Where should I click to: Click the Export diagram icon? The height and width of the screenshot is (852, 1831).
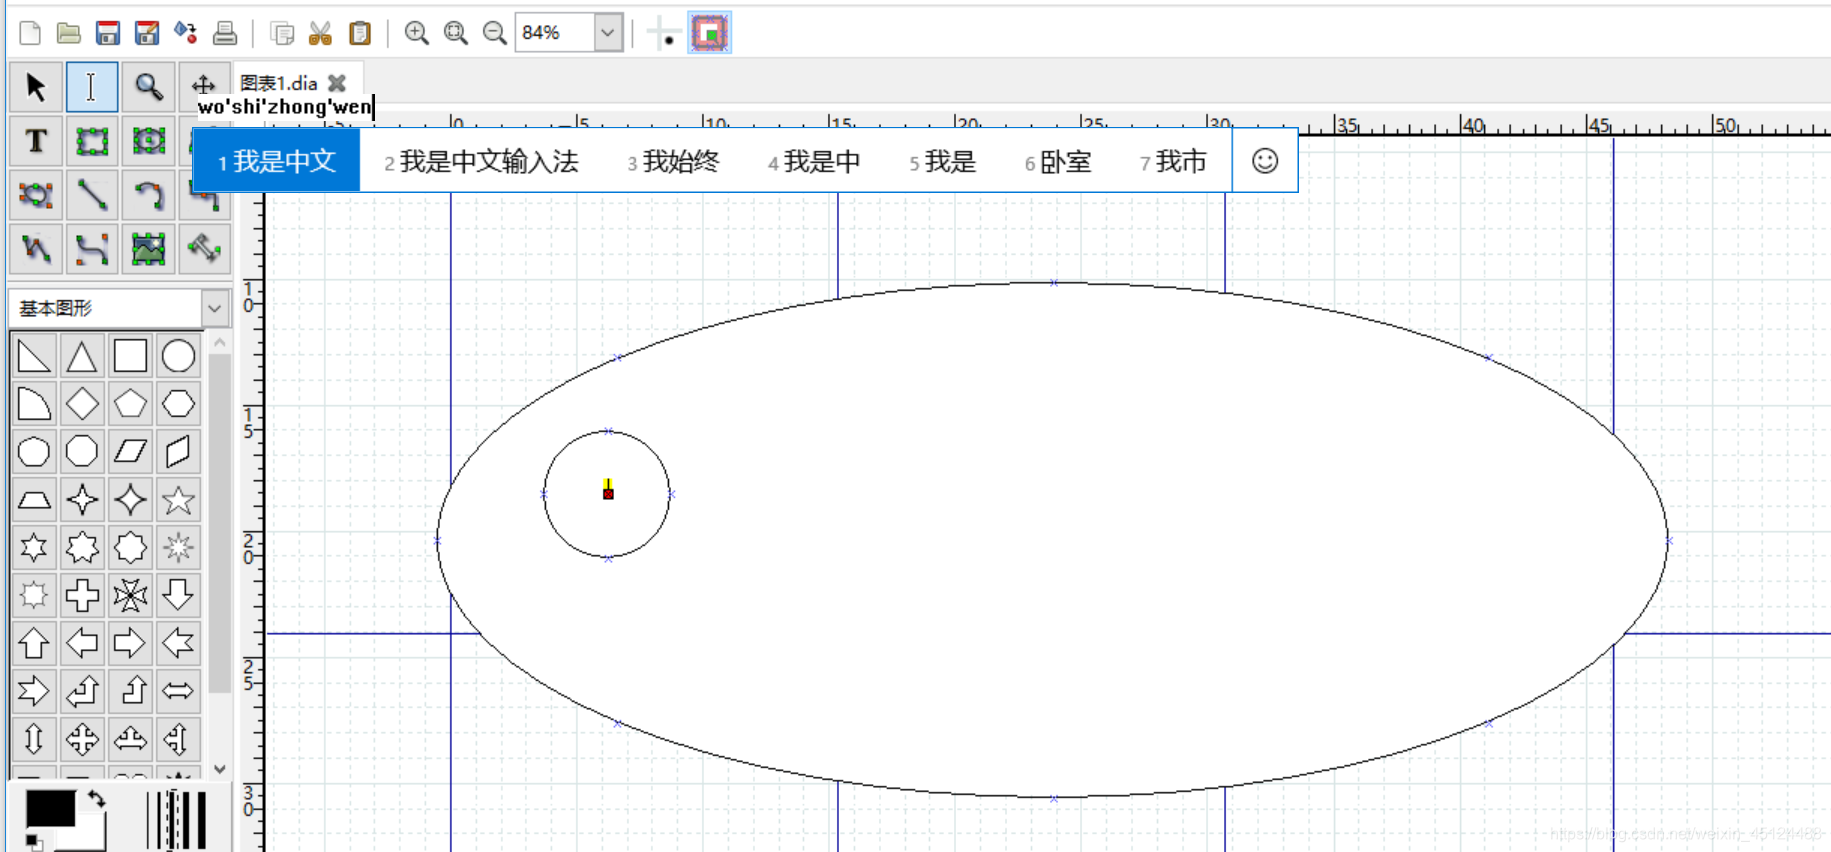[x=186, y=33]
